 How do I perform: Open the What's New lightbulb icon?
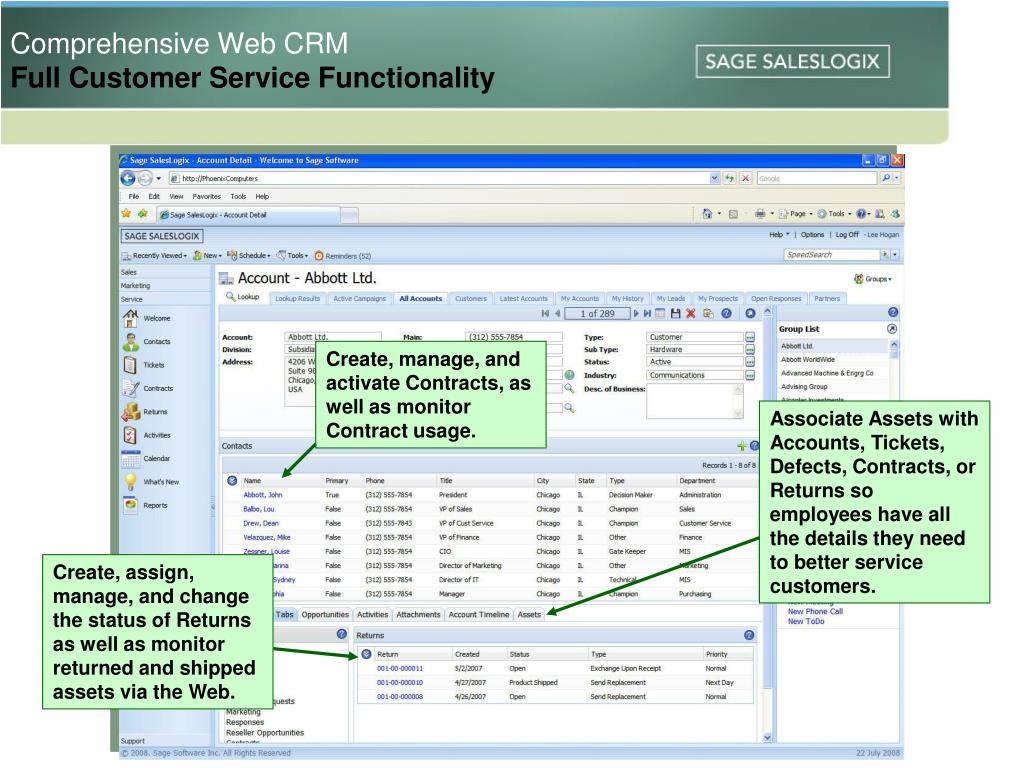(x=131, y=482)
